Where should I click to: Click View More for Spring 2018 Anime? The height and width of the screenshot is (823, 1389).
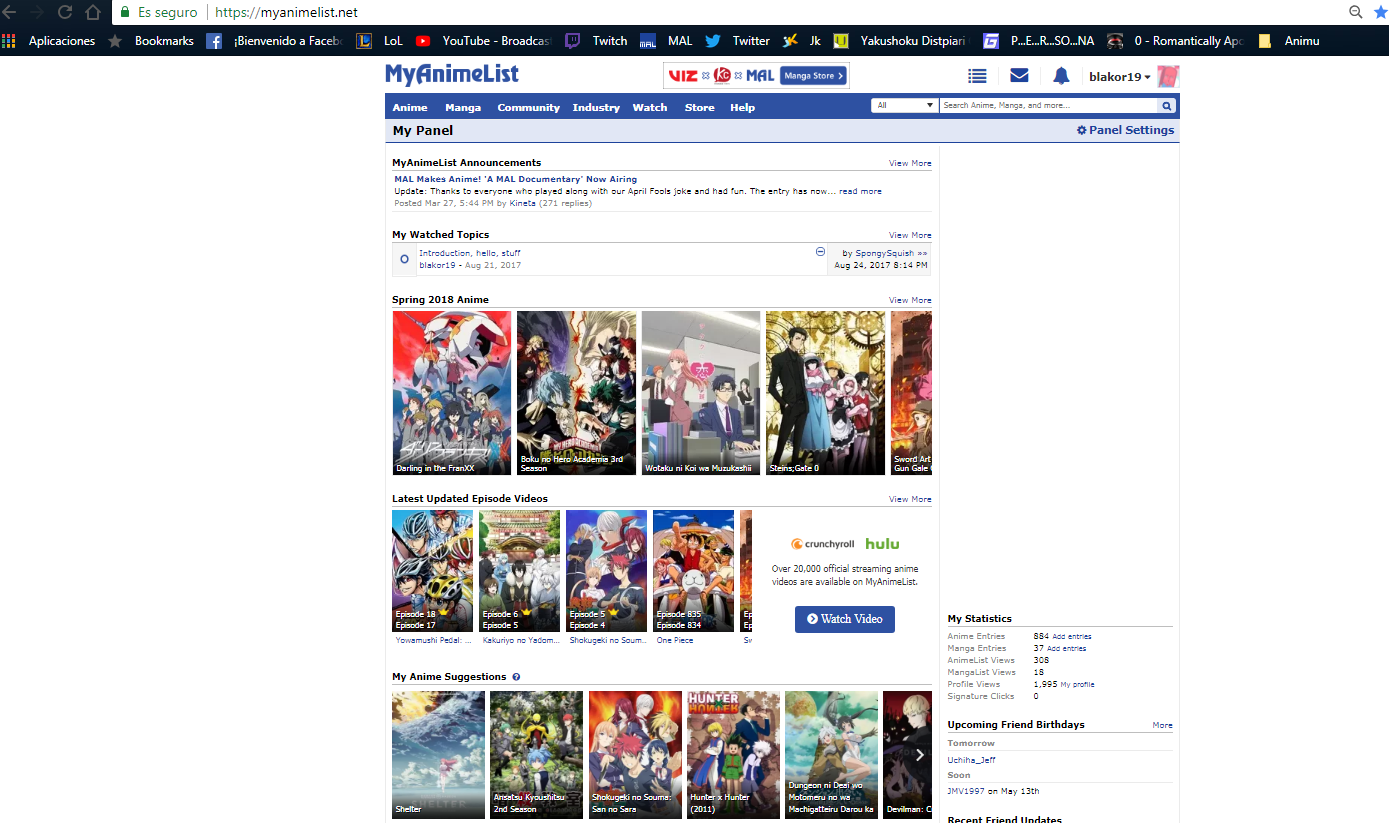[910, 300]
